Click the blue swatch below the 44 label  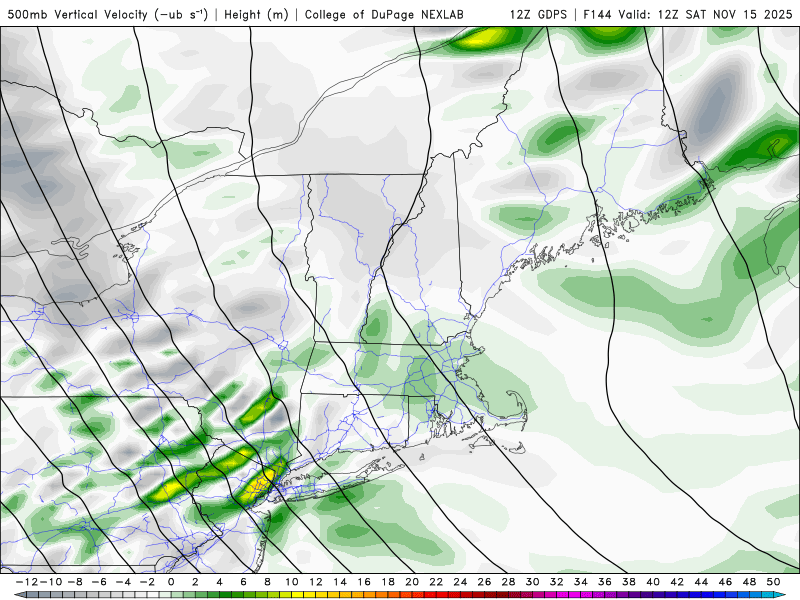(x=707, y=595)
